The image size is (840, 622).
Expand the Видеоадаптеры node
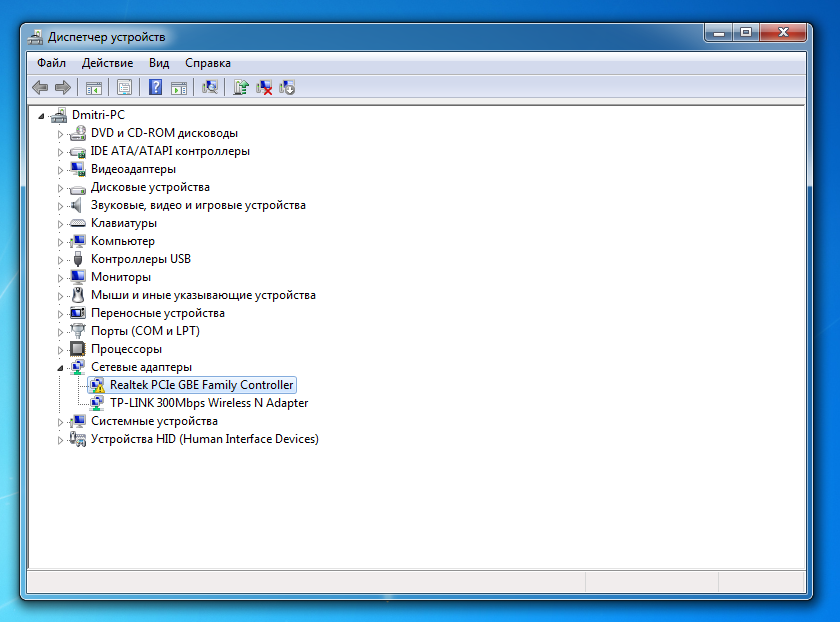point(60,170)
